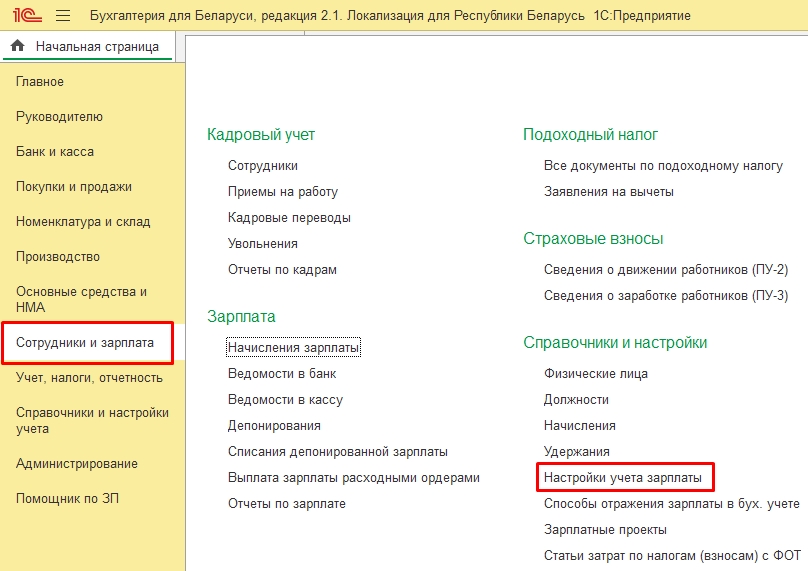This screenshot has height=571, width=808.
Task: Open Выплата зарплаты расходными ордерами
Action: [354, 478]
